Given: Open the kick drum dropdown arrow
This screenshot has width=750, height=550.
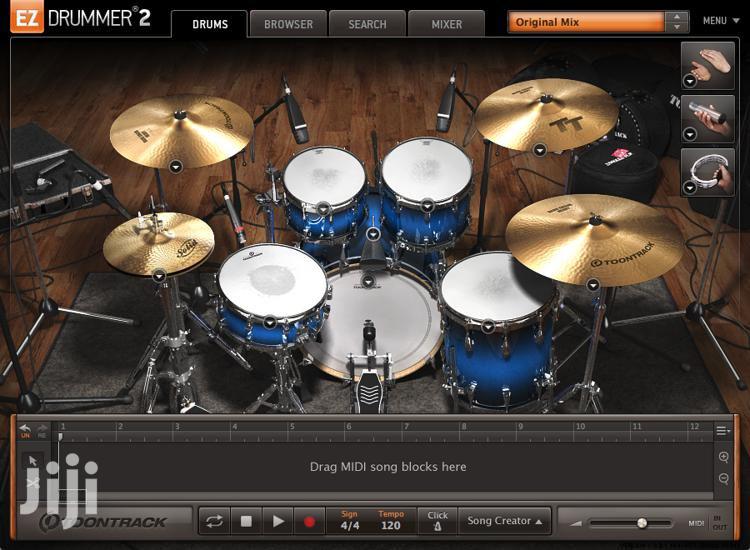Looking at the screenshot, I should (x=367, y=281).
